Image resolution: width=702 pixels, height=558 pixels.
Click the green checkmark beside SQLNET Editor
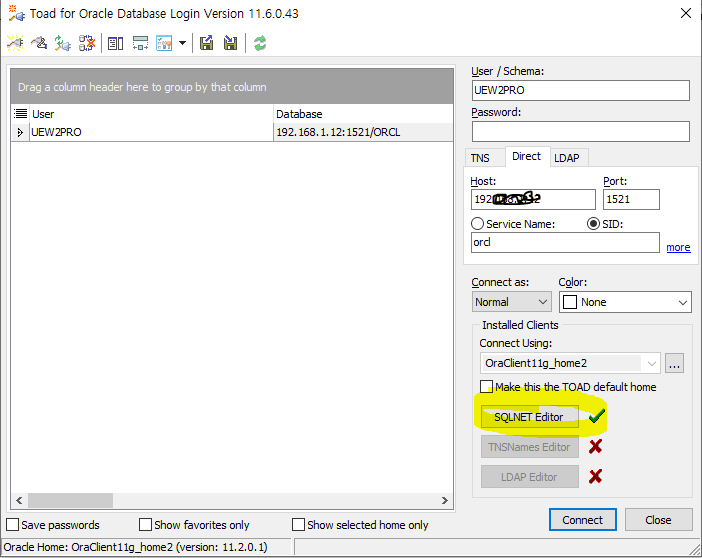tap(596, 416)
